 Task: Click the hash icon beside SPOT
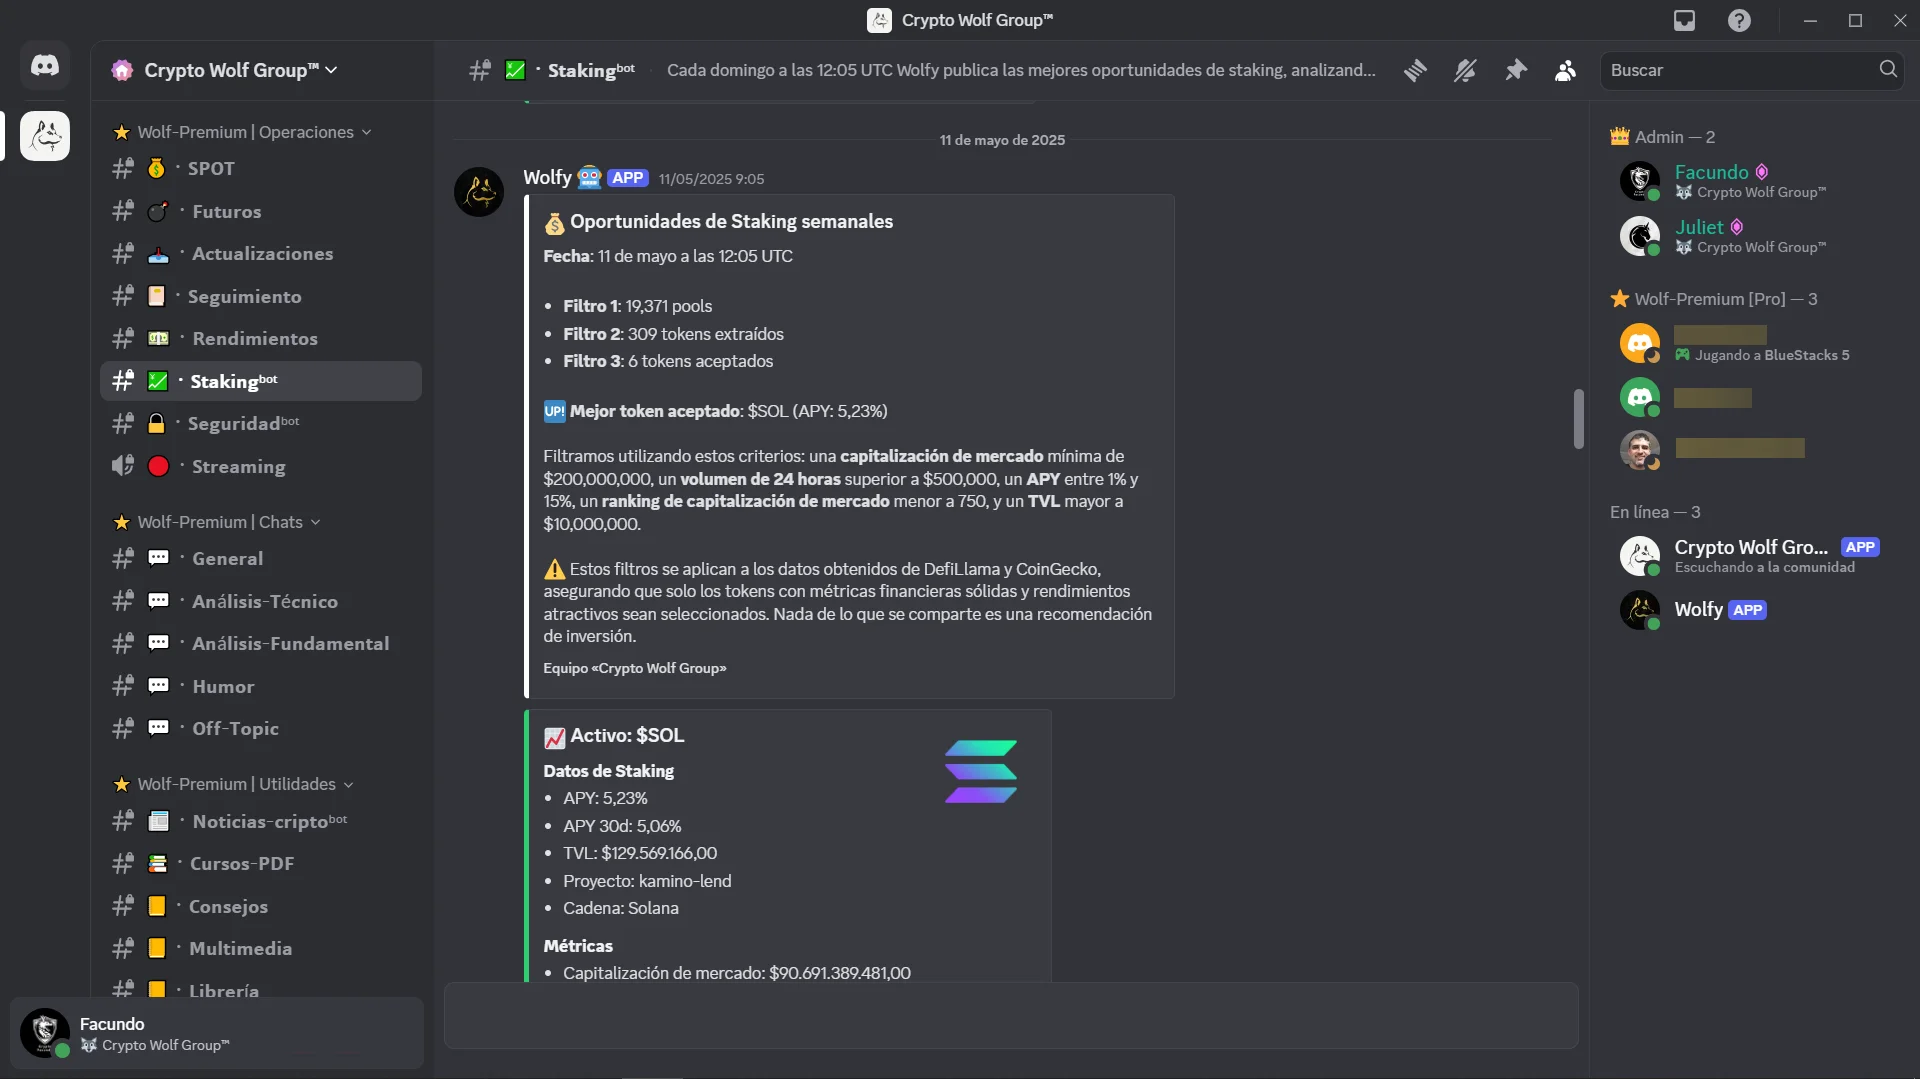123,169
